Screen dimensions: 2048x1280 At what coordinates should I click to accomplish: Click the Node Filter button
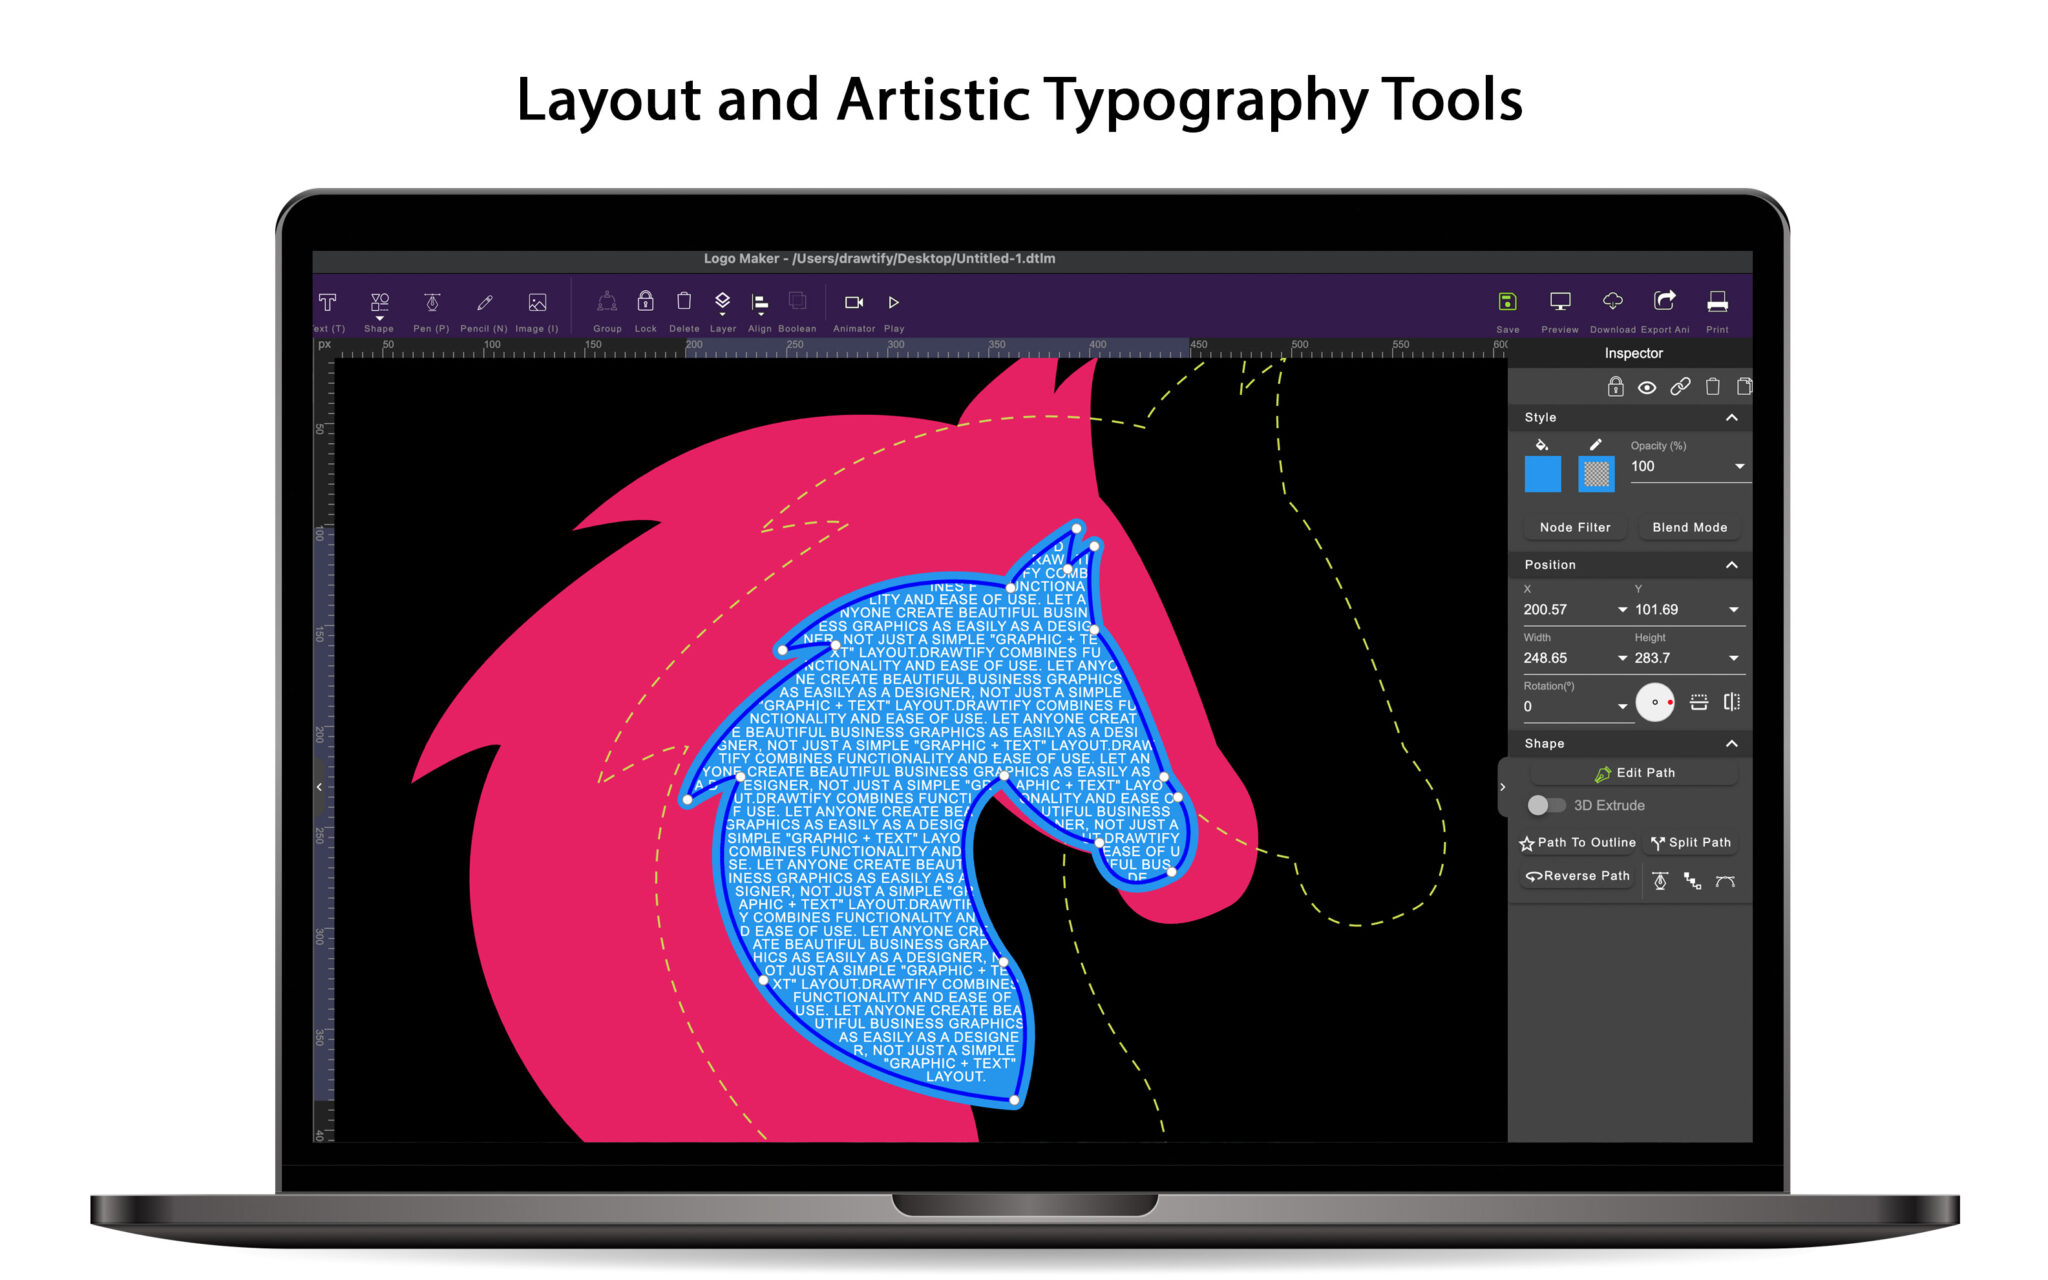[x=1574, y=527]
